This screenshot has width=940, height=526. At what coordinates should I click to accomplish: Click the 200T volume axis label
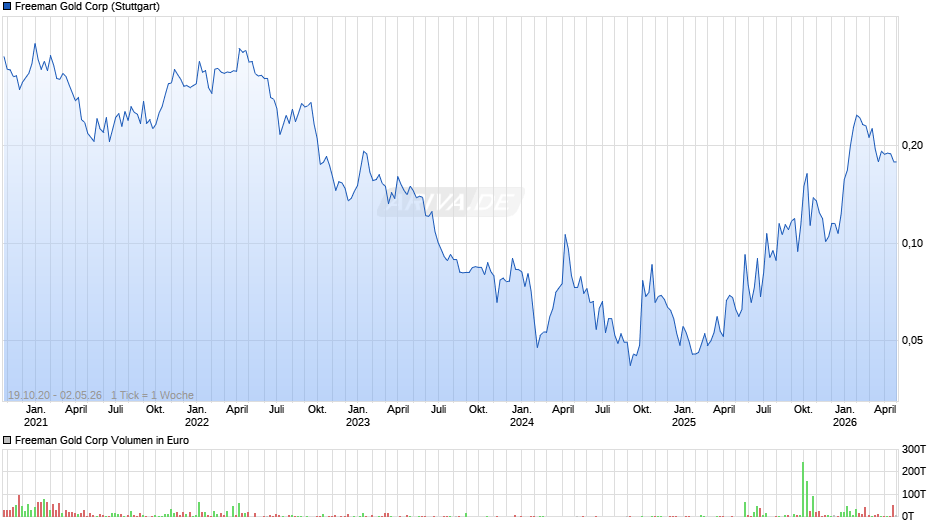click(914, 471)
